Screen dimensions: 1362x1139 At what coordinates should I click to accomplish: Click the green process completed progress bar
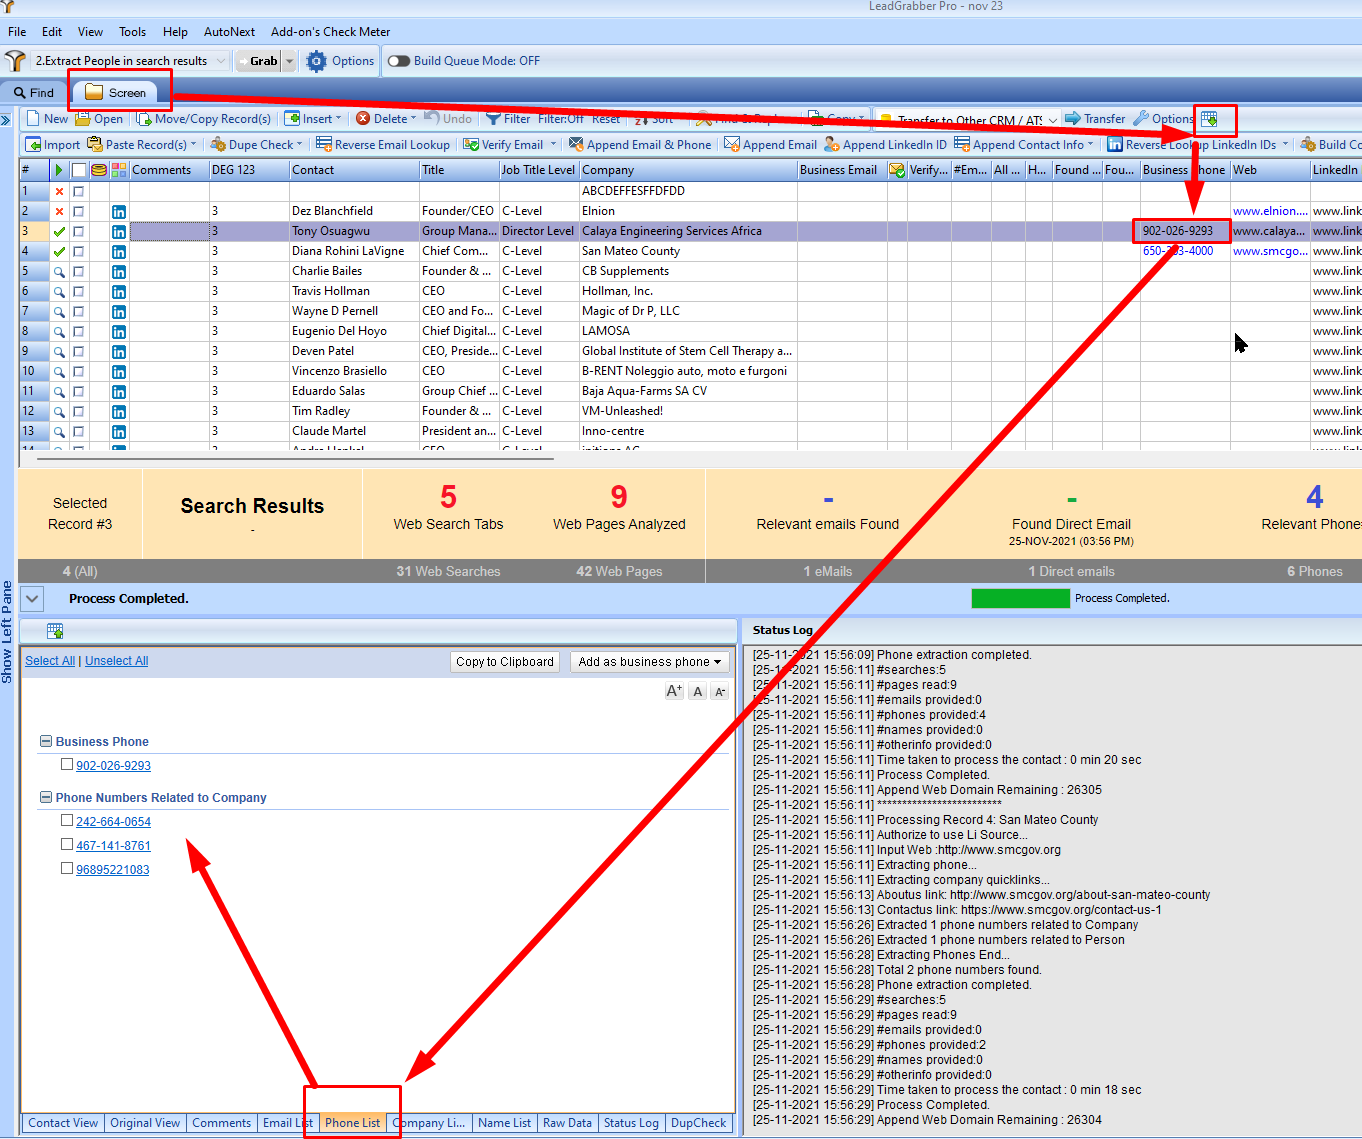1020,598
